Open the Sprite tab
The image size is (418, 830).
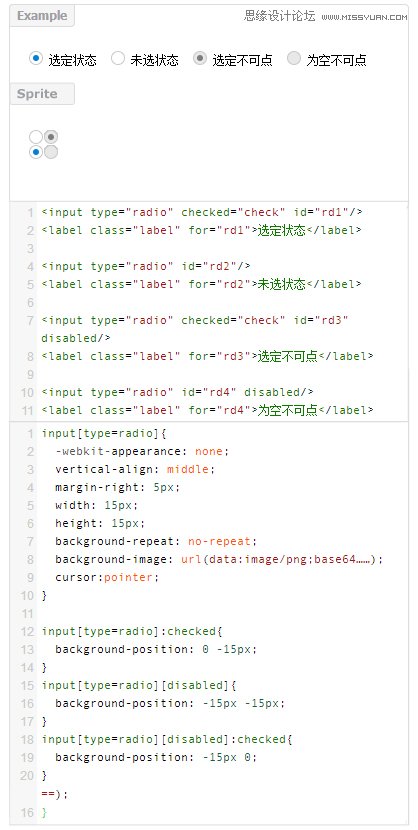[42, 94]
